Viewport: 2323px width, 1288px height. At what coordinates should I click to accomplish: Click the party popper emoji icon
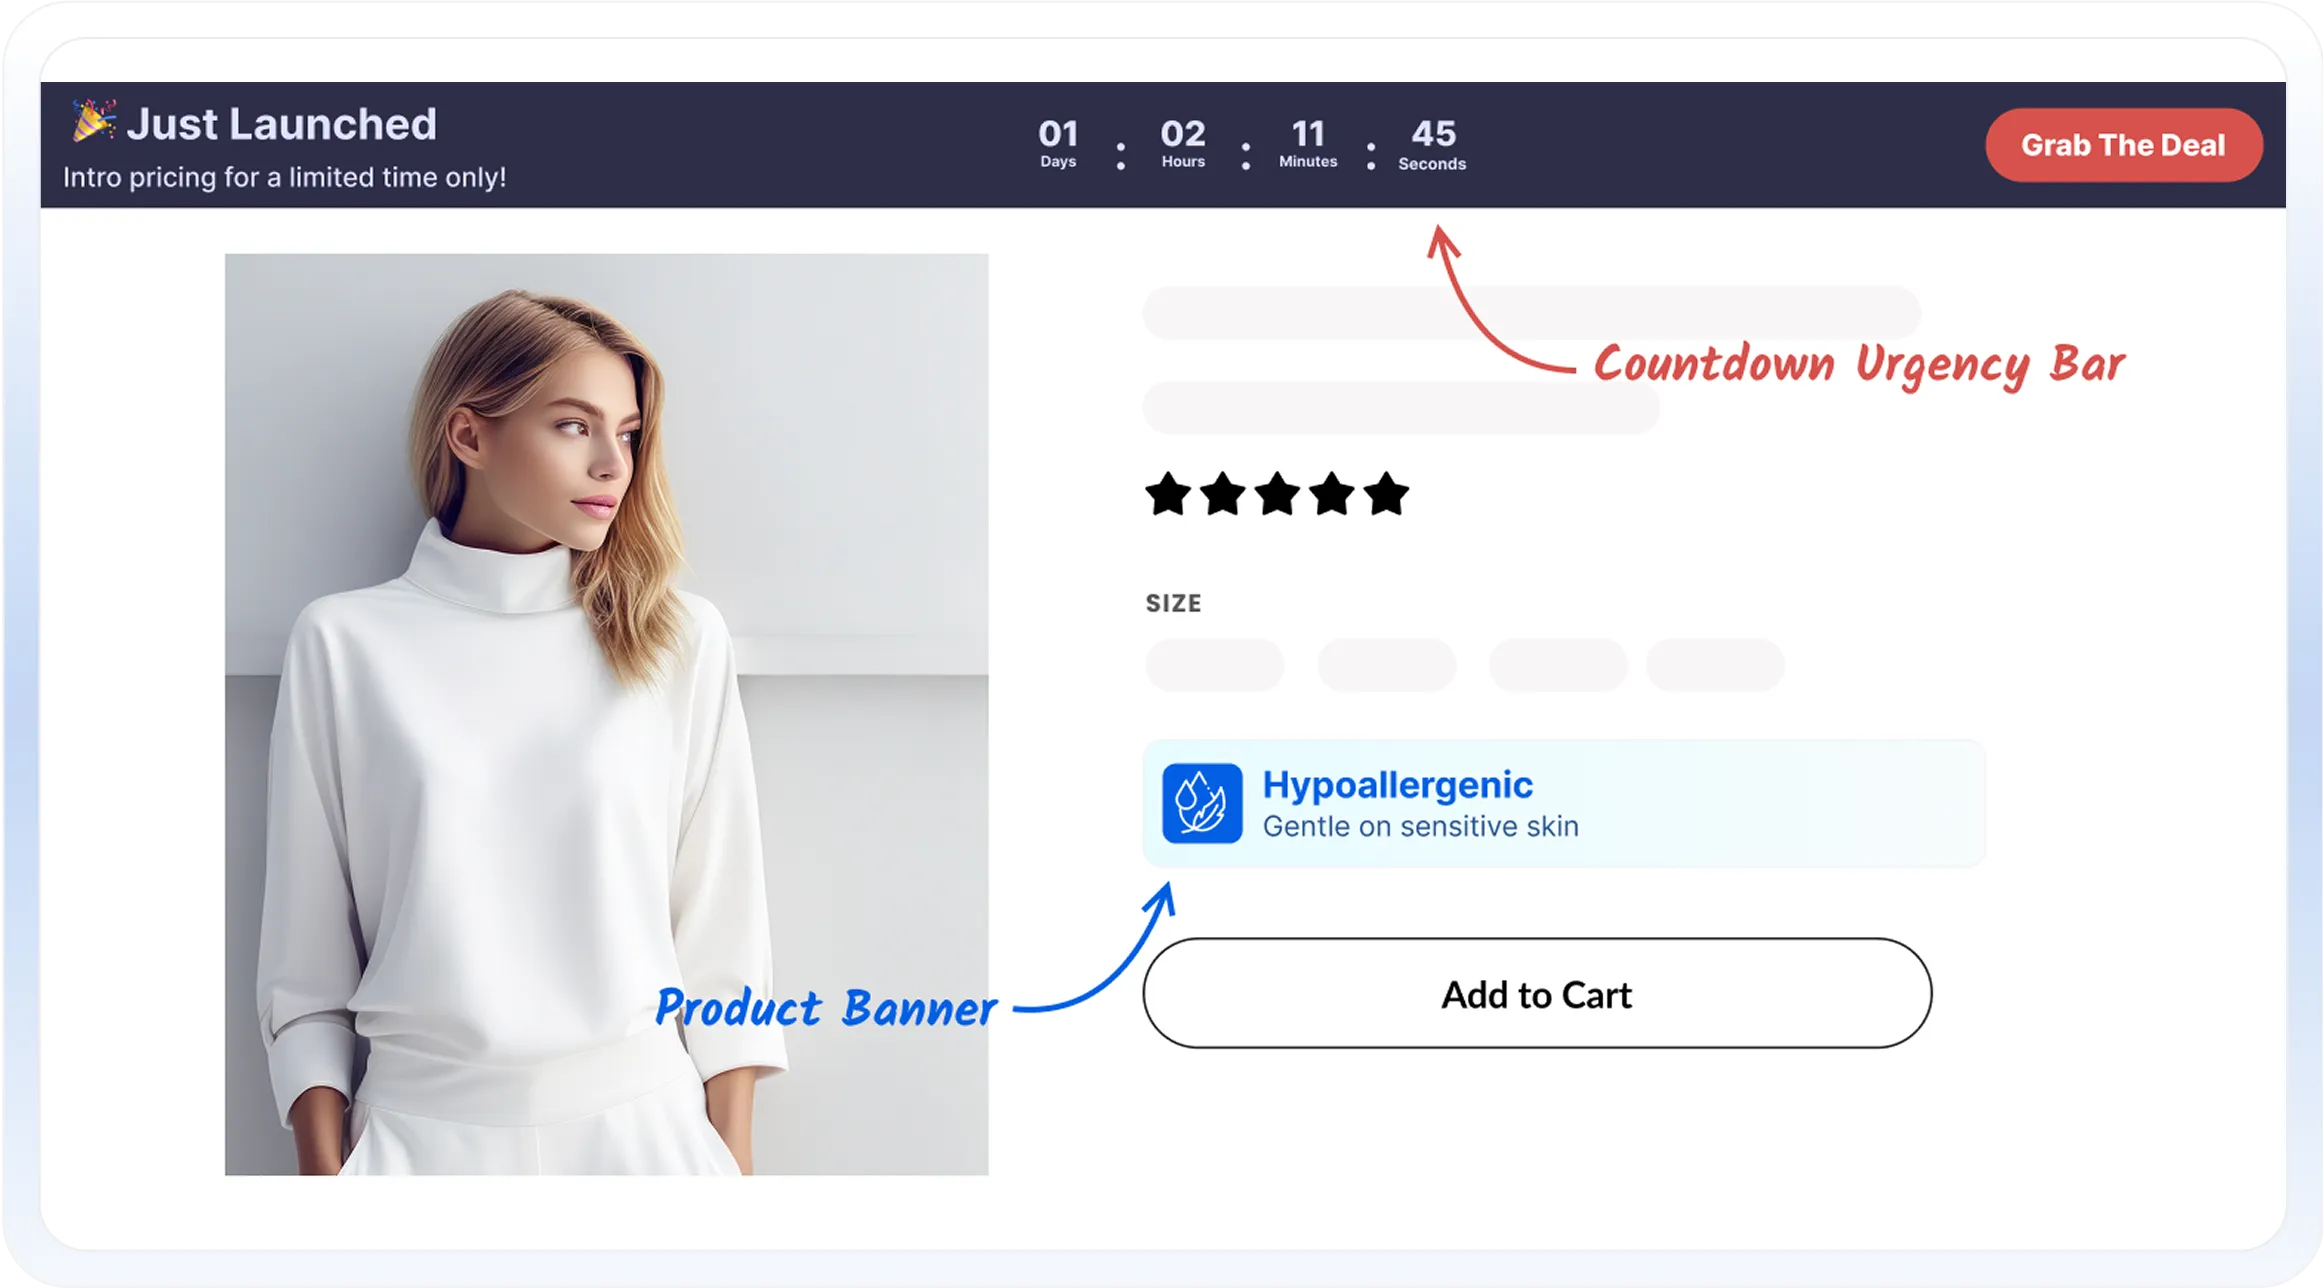[x=94, y=121]
